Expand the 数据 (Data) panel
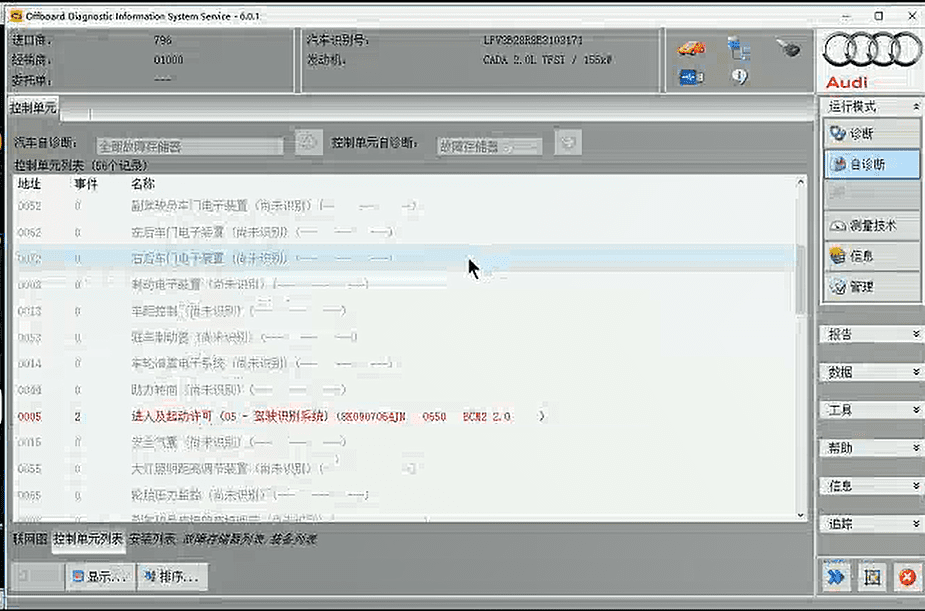Viewport: 925px width, 611px height. 869,373
